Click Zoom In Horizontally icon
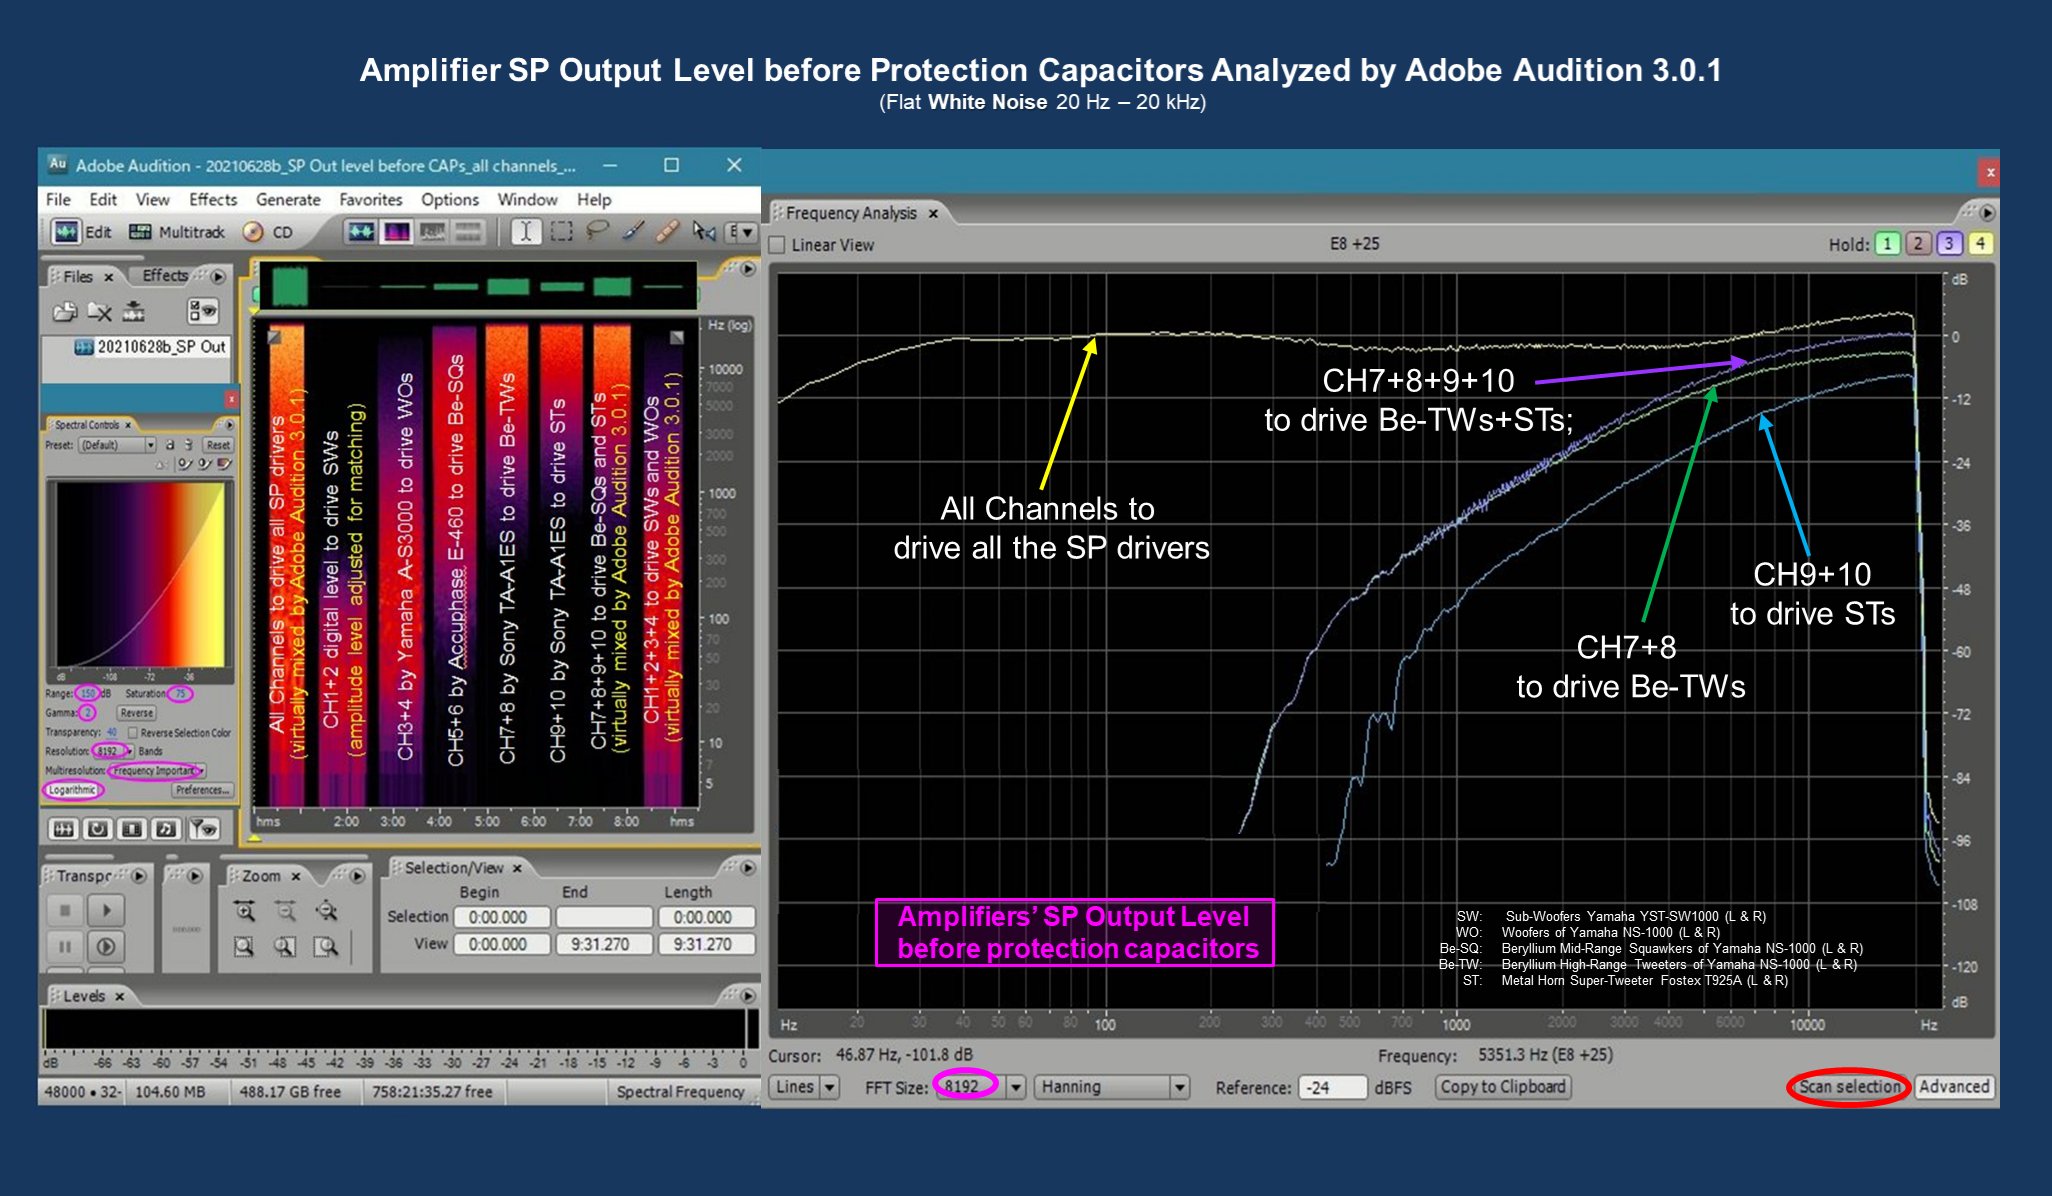The image size is (2052, 1196). (244, 911)
